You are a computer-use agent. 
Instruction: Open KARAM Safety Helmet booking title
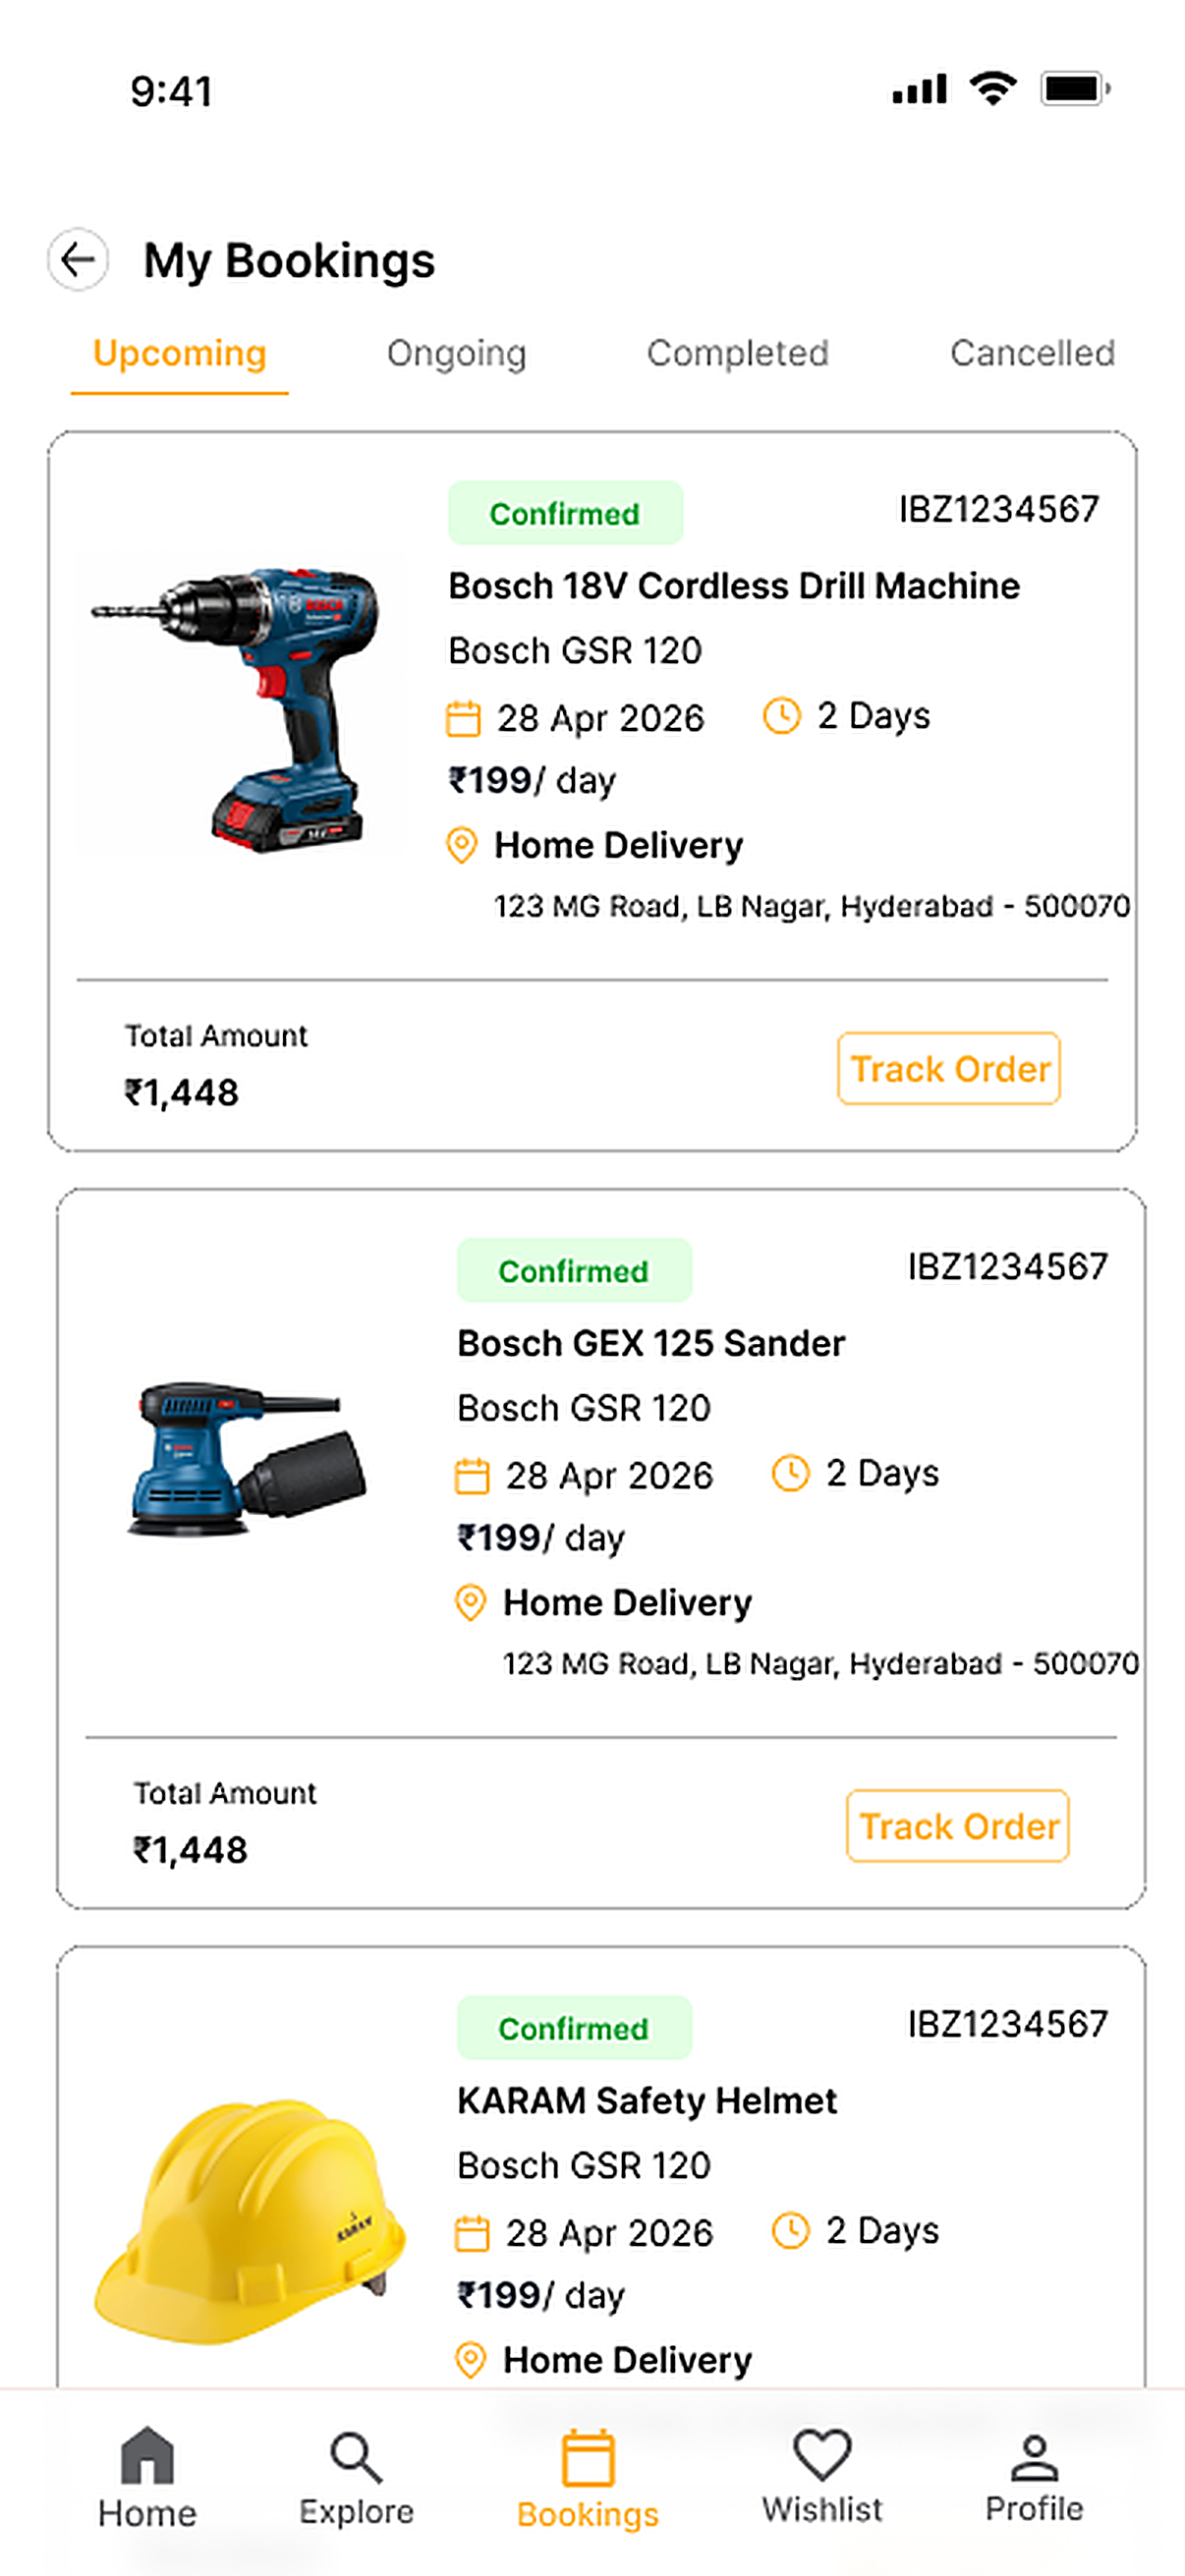click(647, 2100)
